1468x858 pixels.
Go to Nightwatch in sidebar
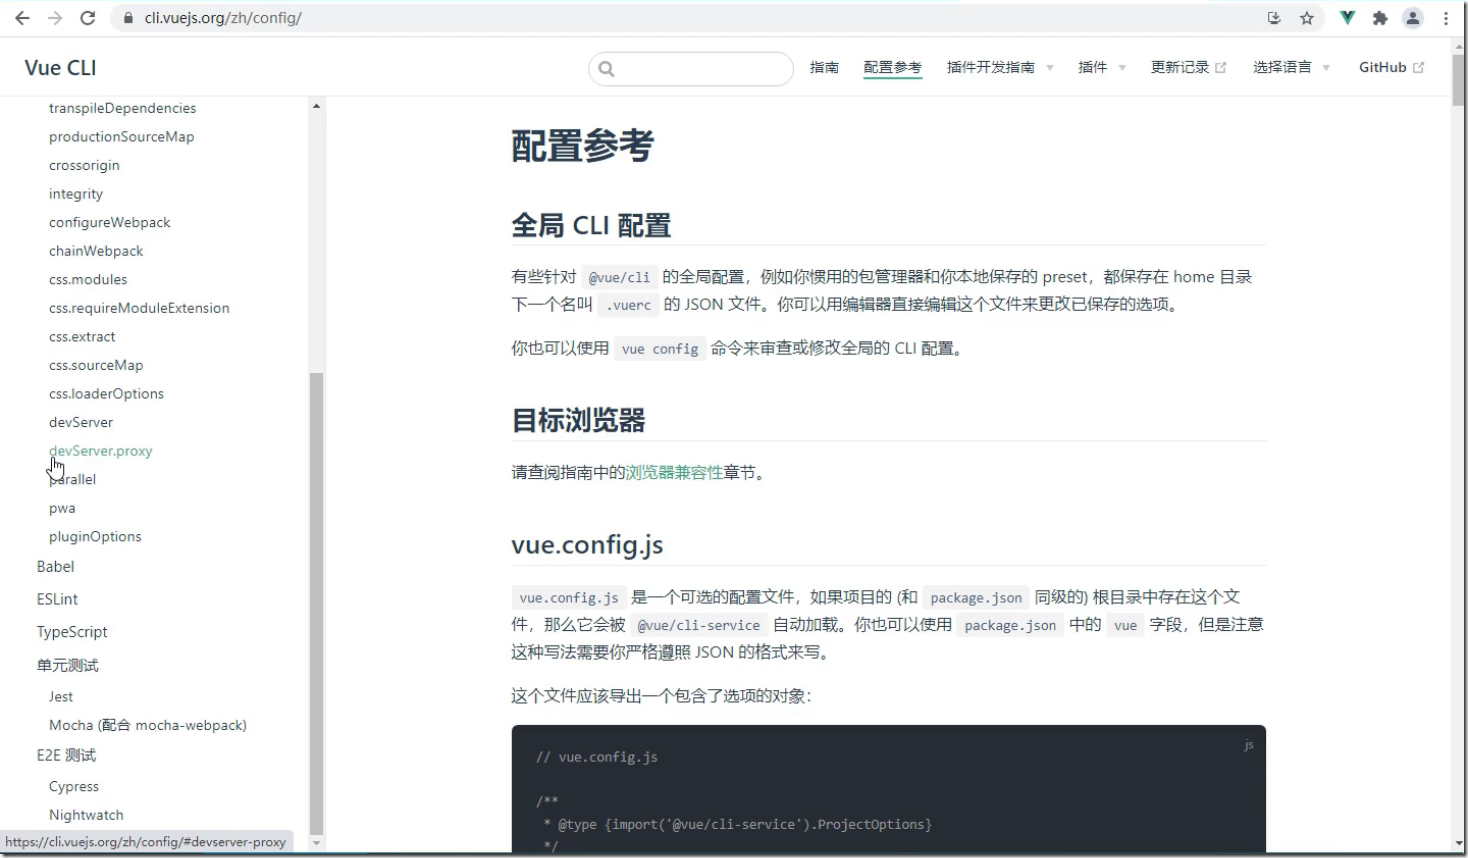pyautogui.click(x=86, y=815)
